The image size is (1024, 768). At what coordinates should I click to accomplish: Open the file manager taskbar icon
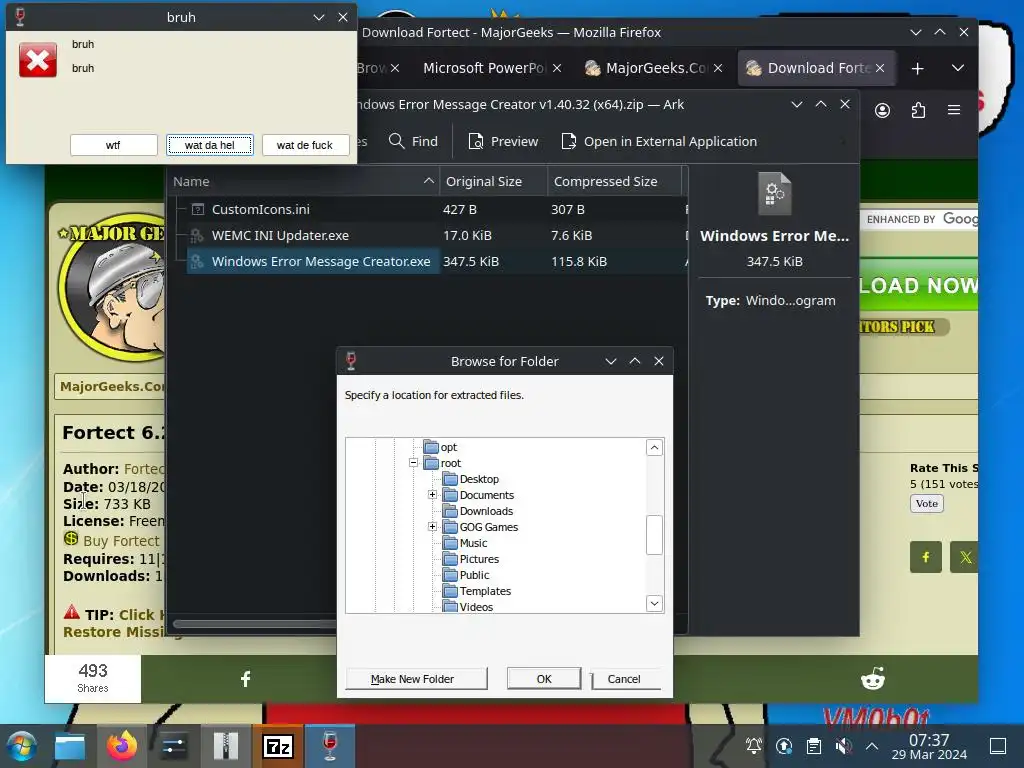(x=69, y=746)
